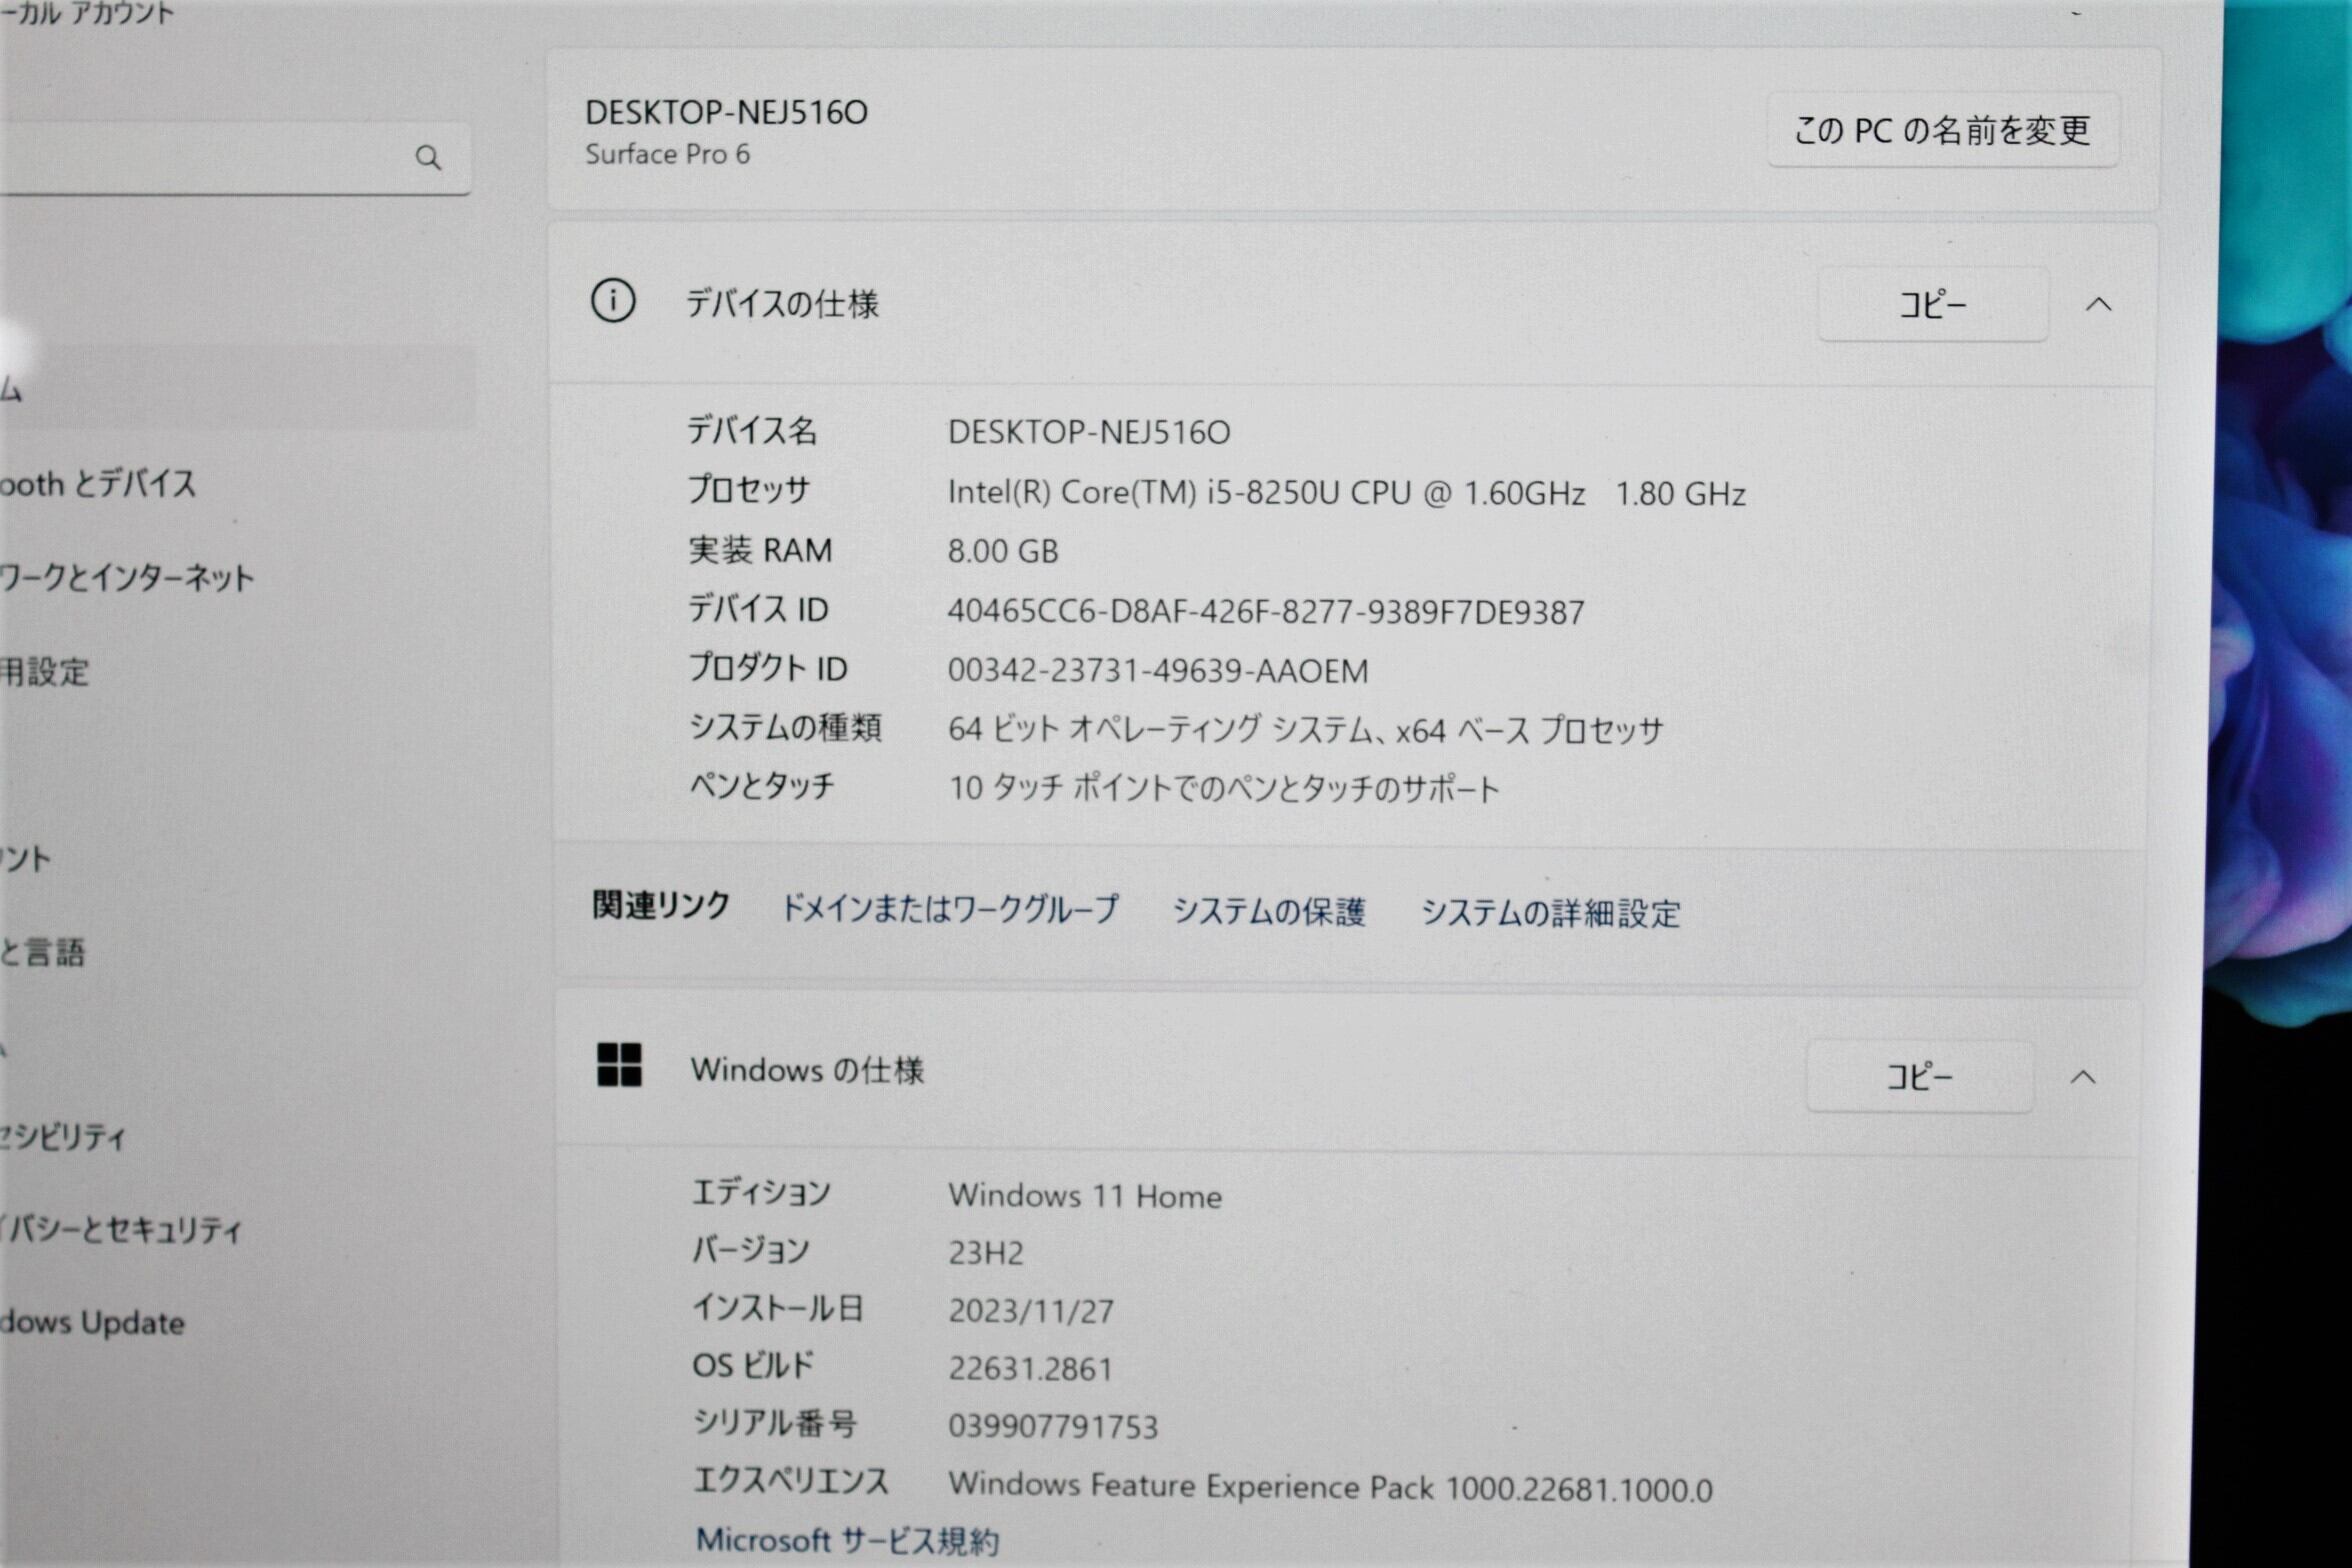Select 個人用設定 sidebar item
Image resolution: width=2352 pixels, height=1568 pixels.
tap(45, 672)
